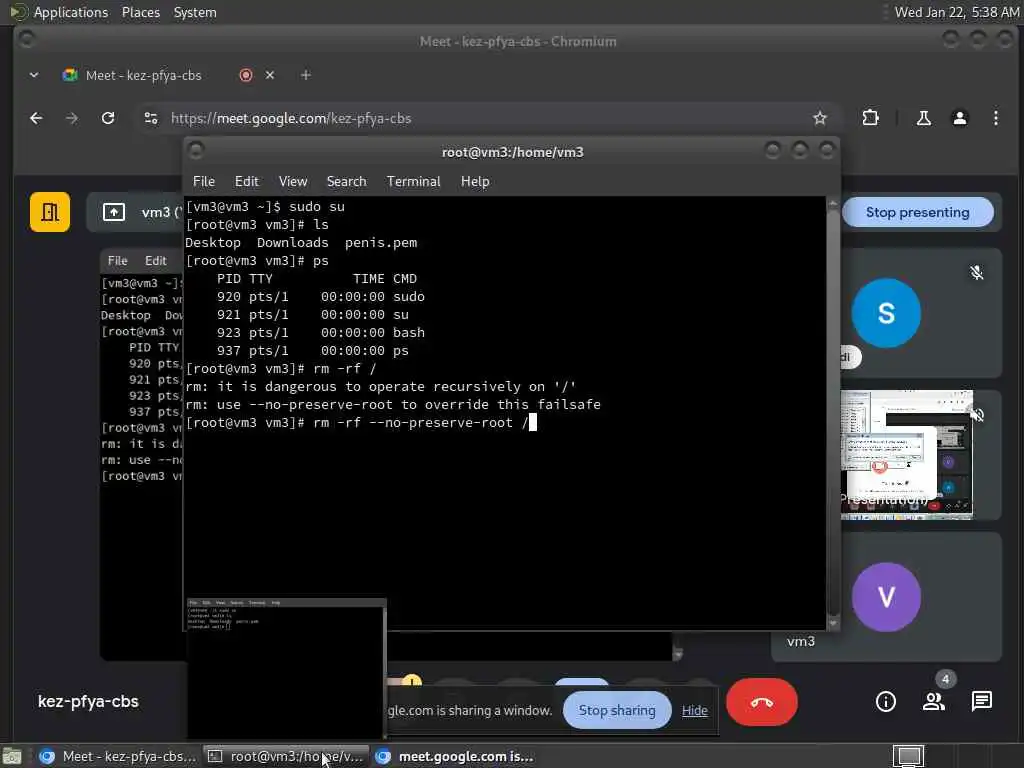This screenshot has height=768, width=1024.
Task: Click the address bar URL meet.google.com
Action: (291, 118)
